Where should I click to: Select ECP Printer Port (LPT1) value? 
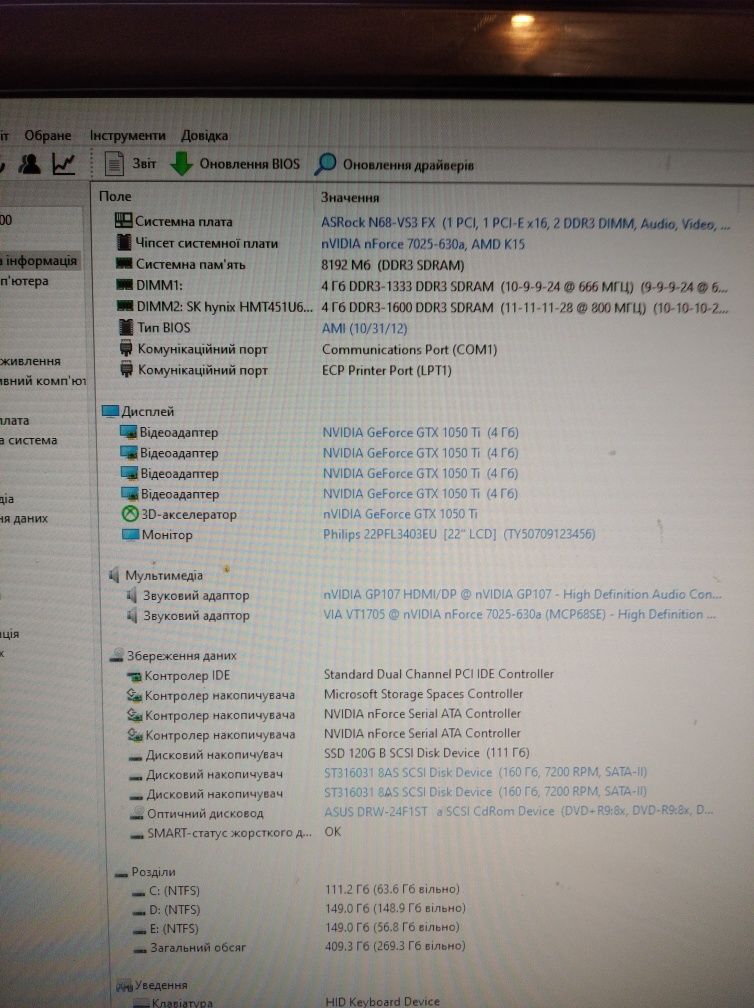(x=387, y=370)
